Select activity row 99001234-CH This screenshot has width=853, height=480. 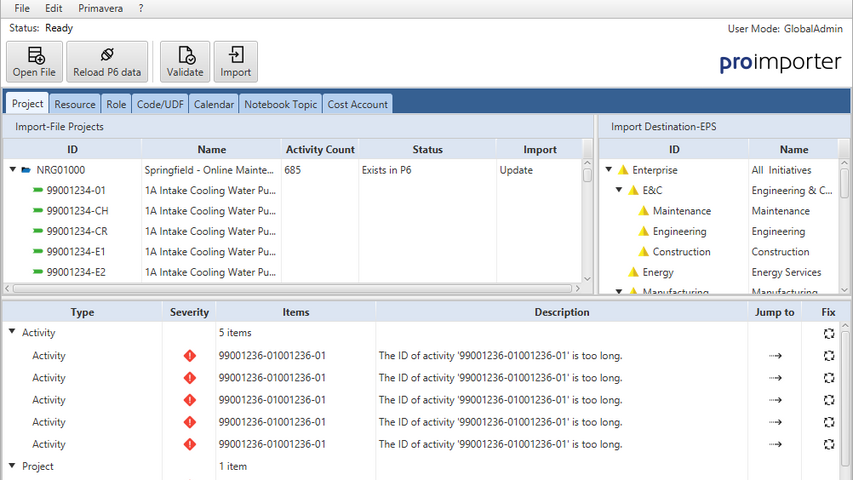(77, 211)
